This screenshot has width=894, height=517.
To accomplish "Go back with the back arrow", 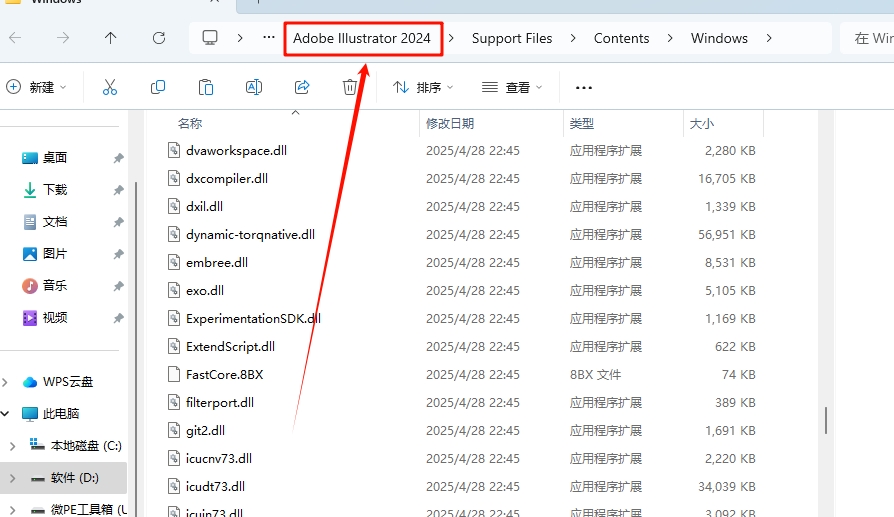I will coord(15,38).
